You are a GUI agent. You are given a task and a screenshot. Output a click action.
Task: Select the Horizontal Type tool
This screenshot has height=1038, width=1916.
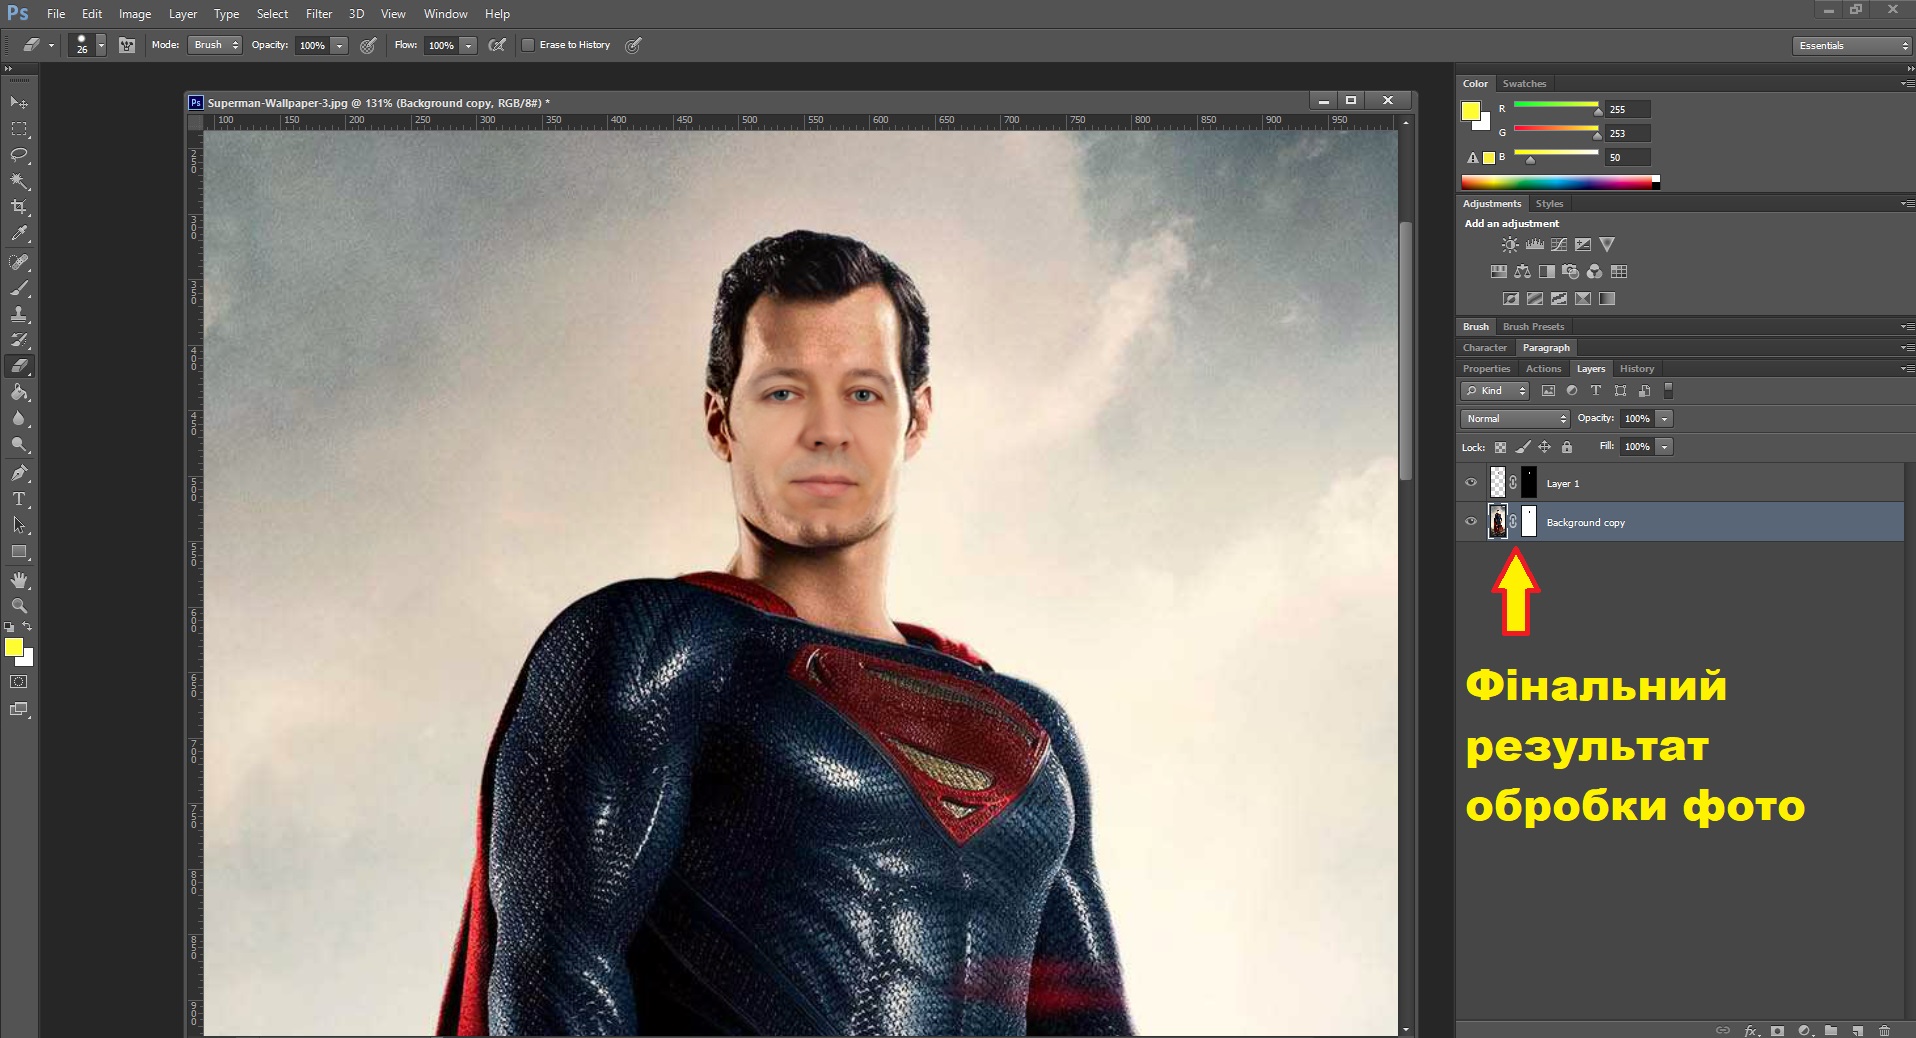(19, 499)
